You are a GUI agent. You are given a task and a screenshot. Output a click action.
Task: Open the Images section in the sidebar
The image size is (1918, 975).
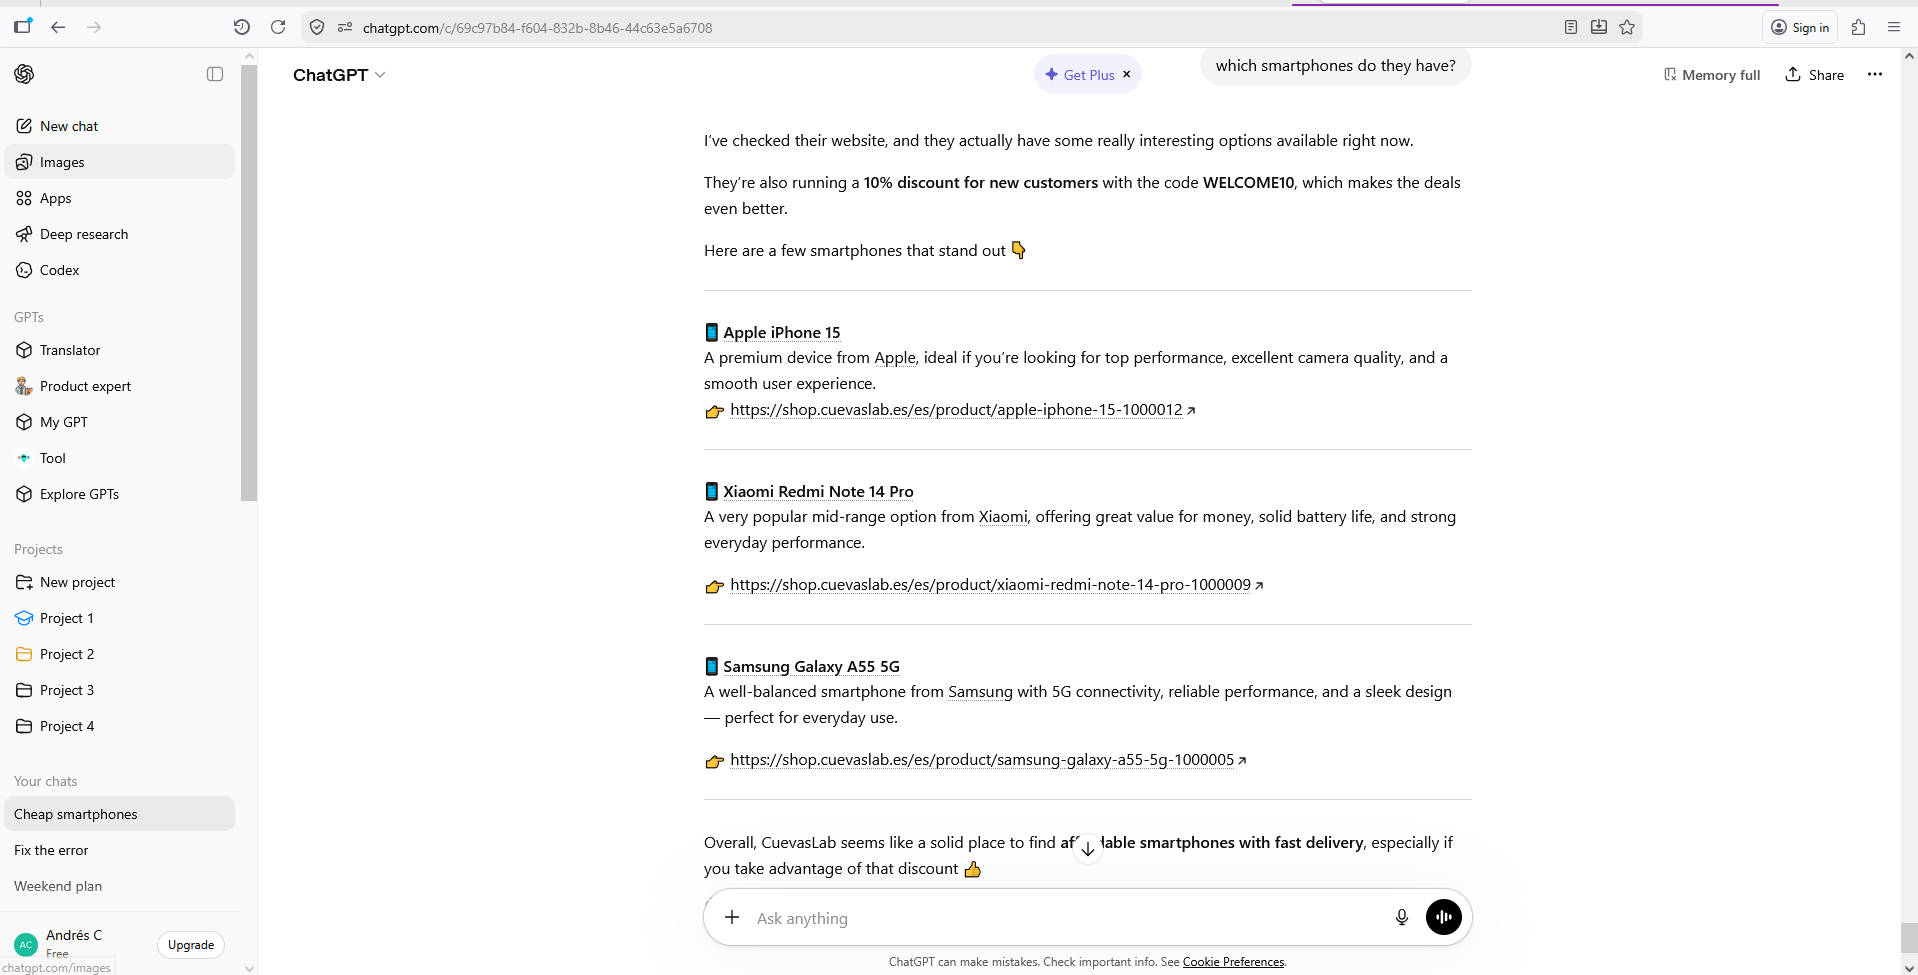coord(62,161)
